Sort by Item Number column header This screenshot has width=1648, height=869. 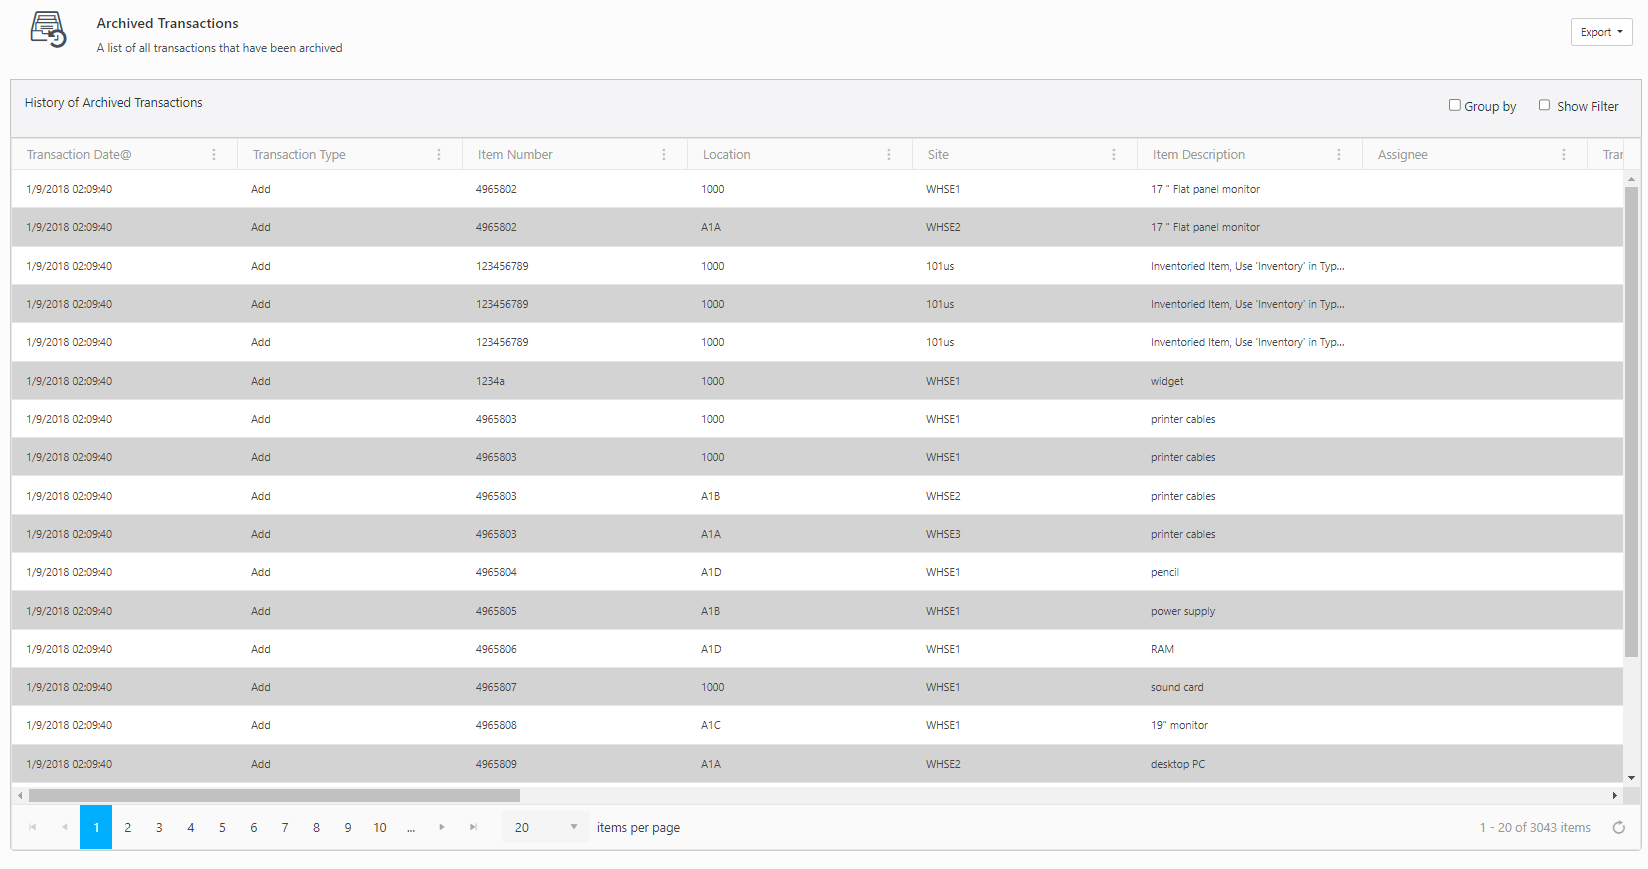point(515,155)
